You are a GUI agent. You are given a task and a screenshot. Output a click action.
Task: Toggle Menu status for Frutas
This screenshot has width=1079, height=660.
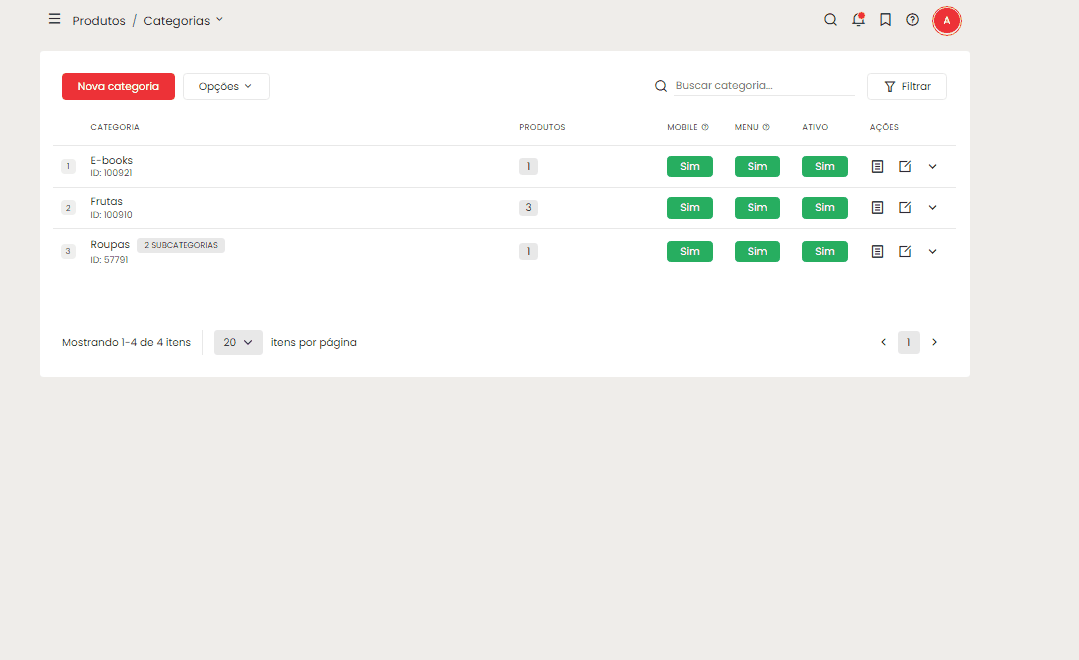click(757, 207)
